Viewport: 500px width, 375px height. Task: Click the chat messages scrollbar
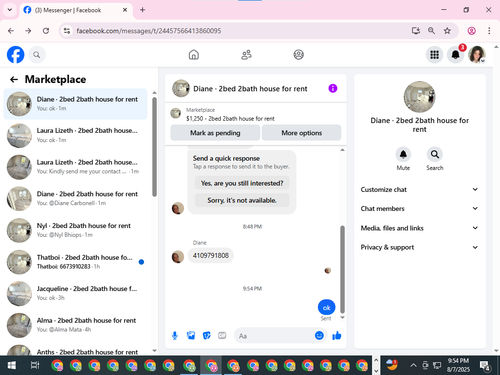(x=342, y=269)
